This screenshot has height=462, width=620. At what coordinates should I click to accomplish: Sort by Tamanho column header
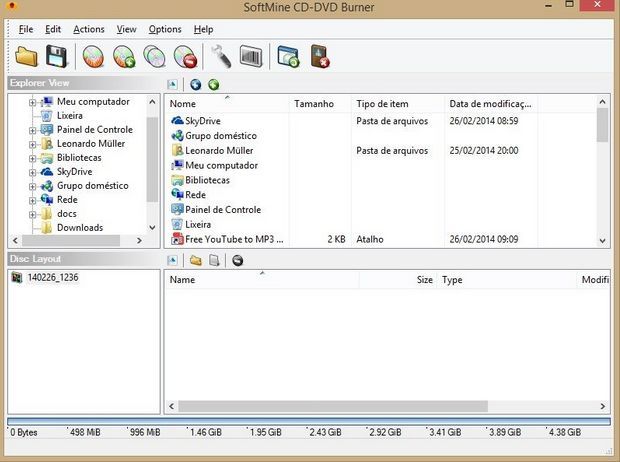tap(320, 104)
